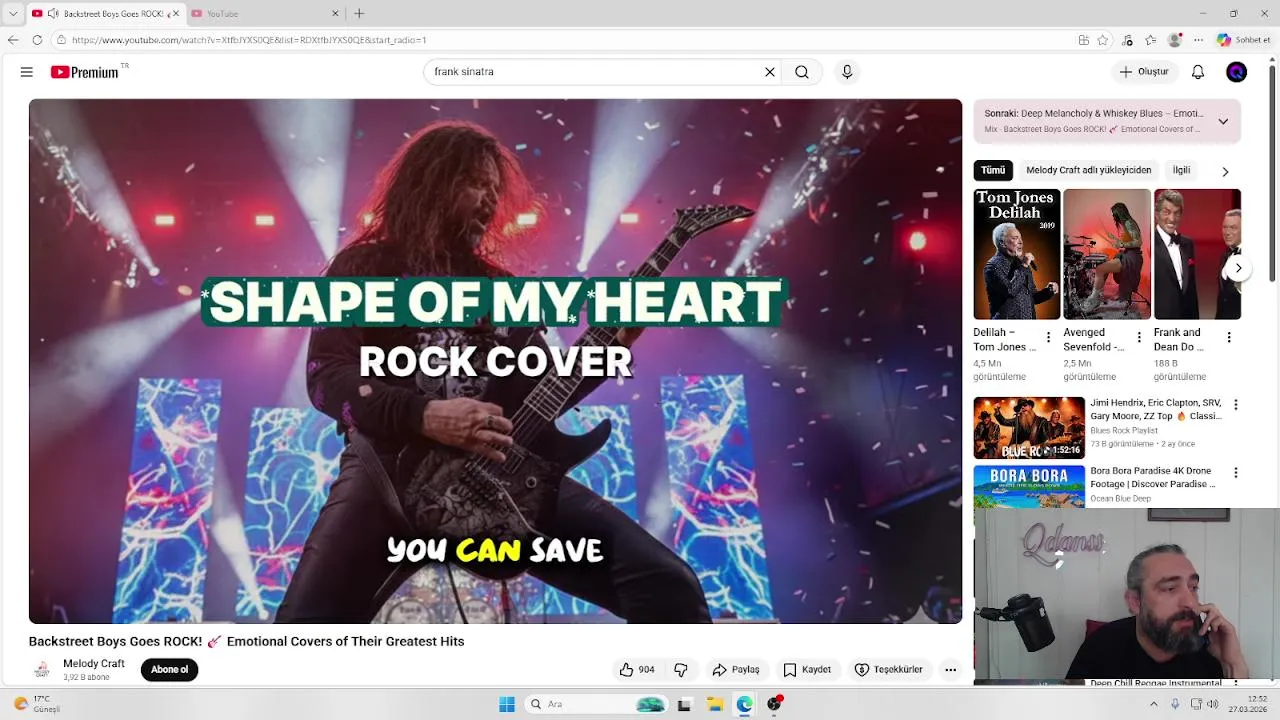Open the Frank and Dean thumbnail
1280x720 pixels.
[1197, 254]
